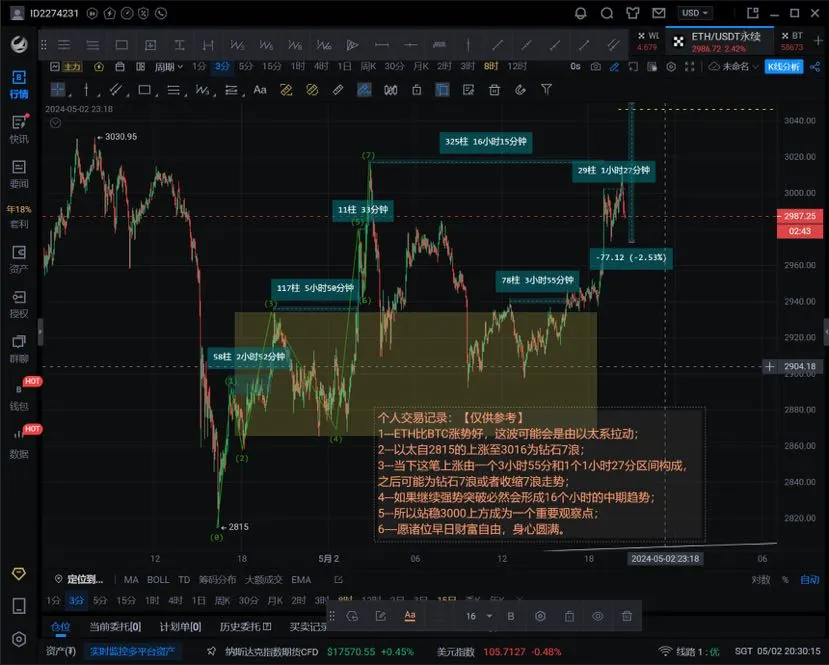Click the text color Aa in floating toolbar

pyautogui.click(x=410, y=616)
